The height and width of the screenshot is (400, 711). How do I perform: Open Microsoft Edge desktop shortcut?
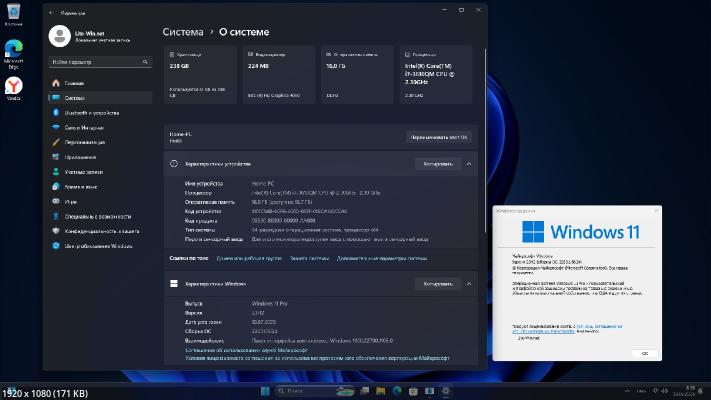click(x=13, y=54)
